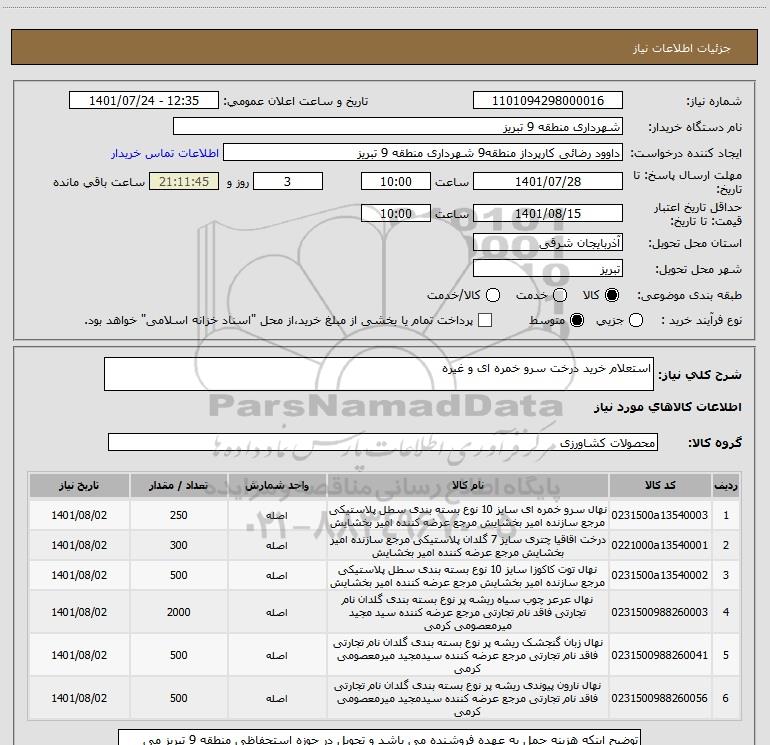Click the need number field 1101094298000016
The image size is (770, 745).
[548, 100]
